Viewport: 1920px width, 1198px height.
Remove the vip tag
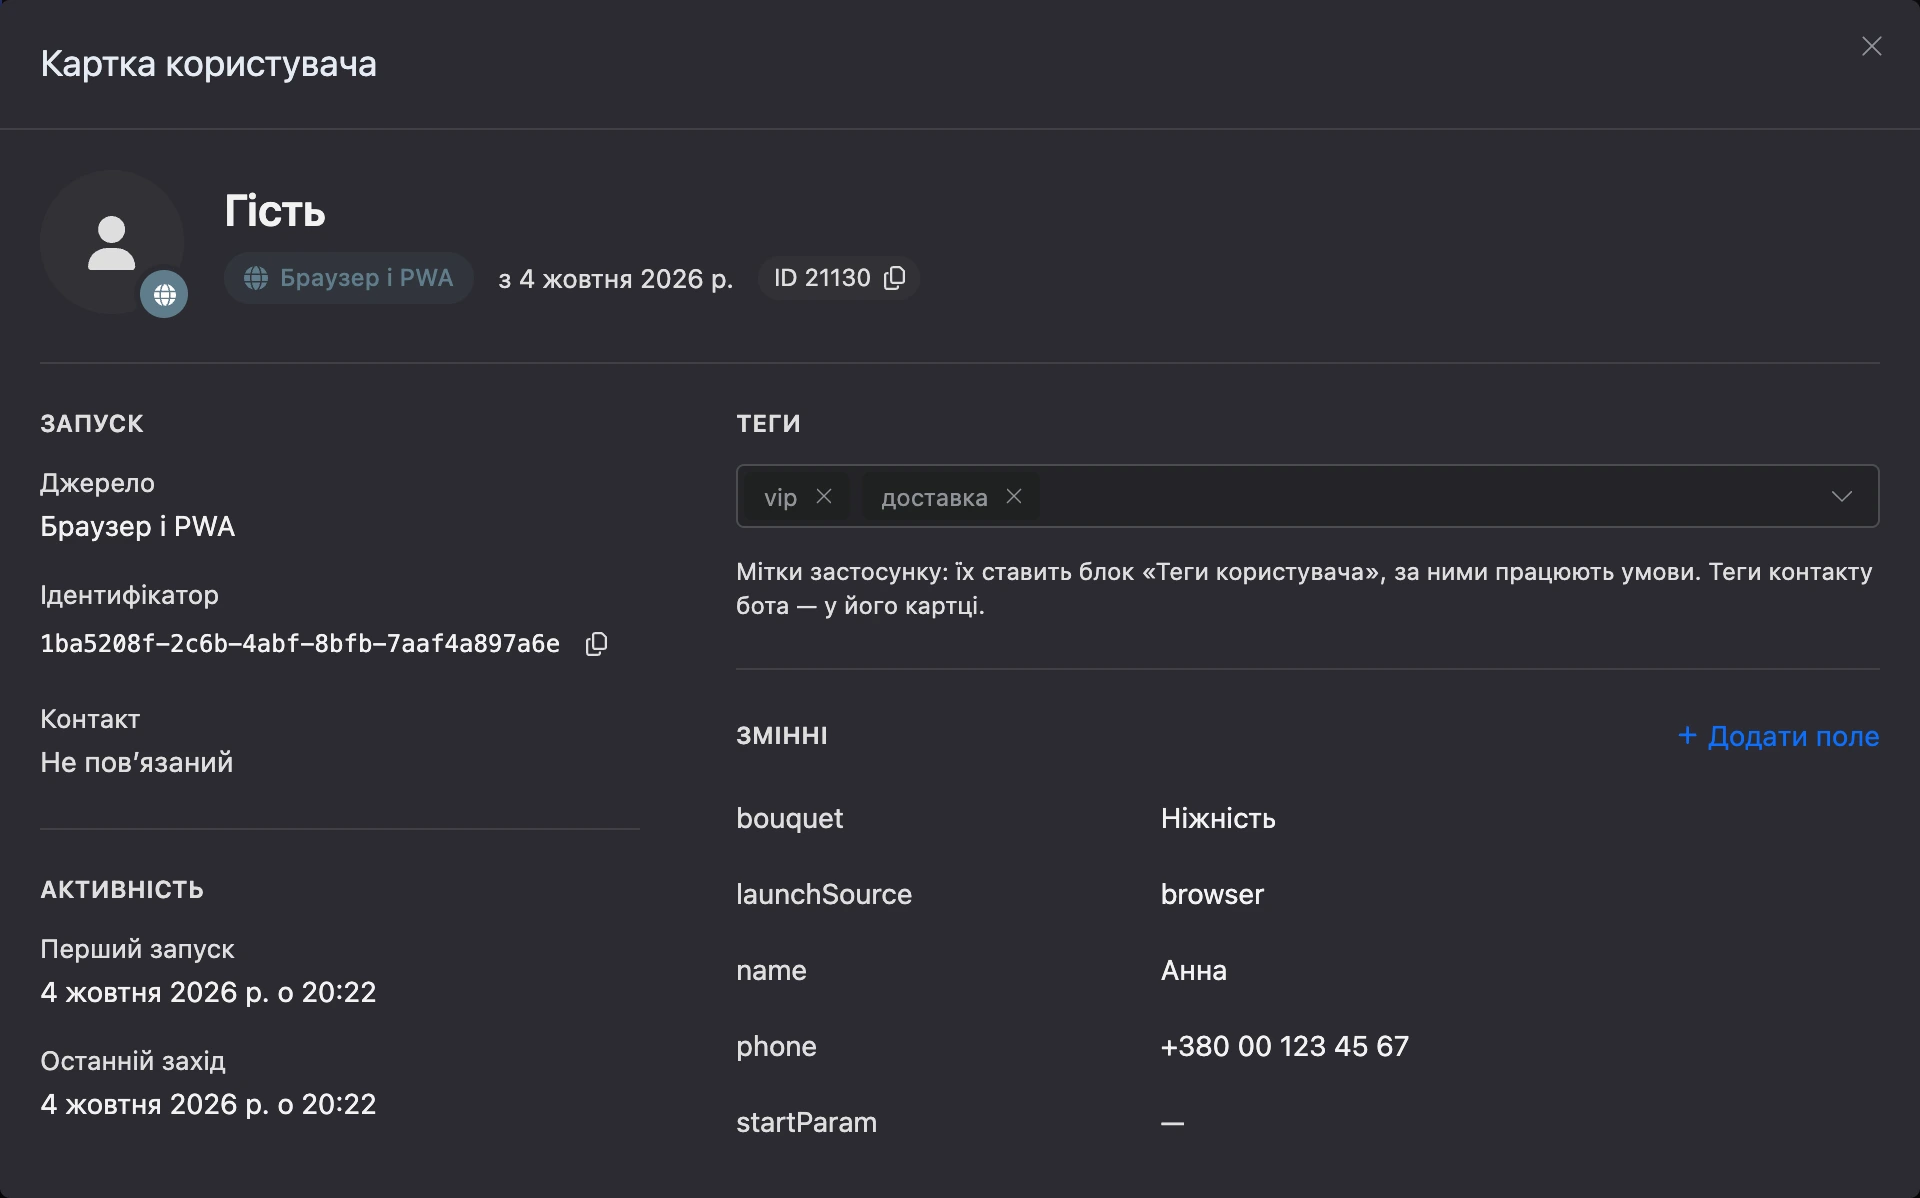tap(824, 496)
